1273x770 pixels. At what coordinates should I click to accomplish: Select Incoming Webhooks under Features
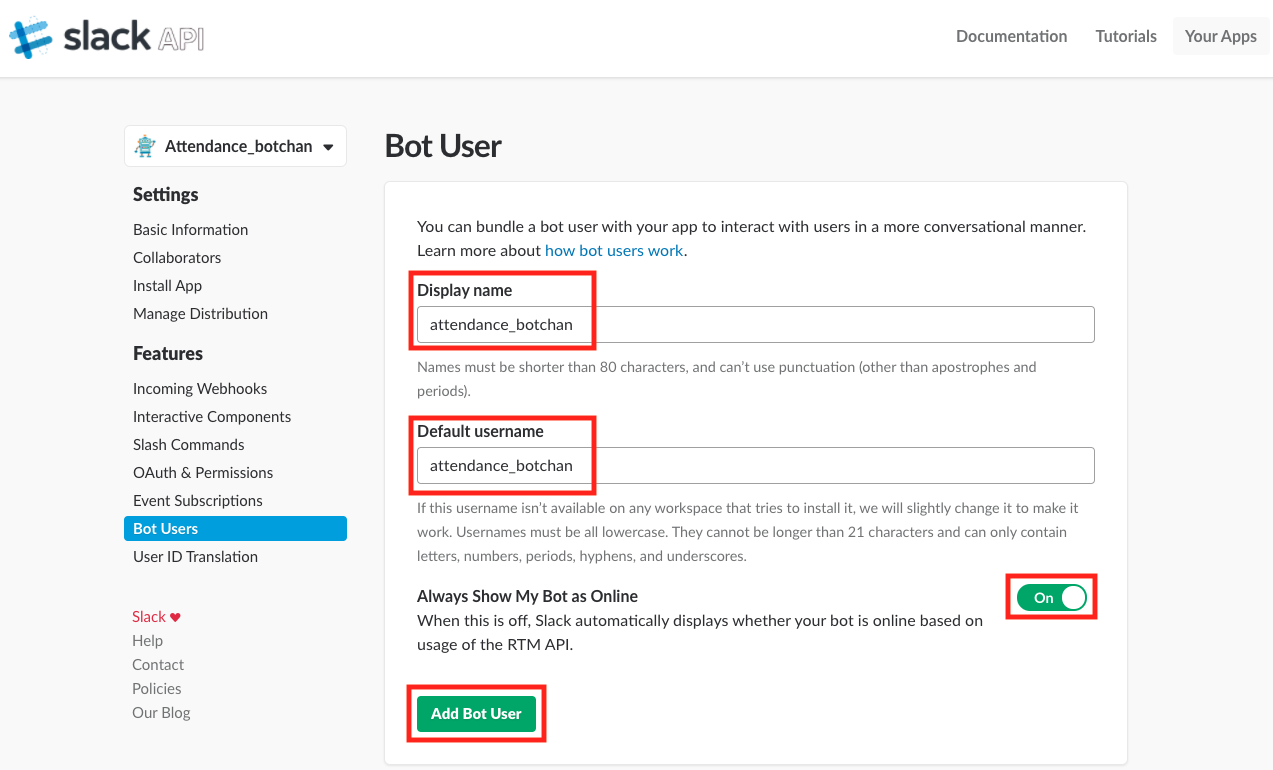click(200, 388)
